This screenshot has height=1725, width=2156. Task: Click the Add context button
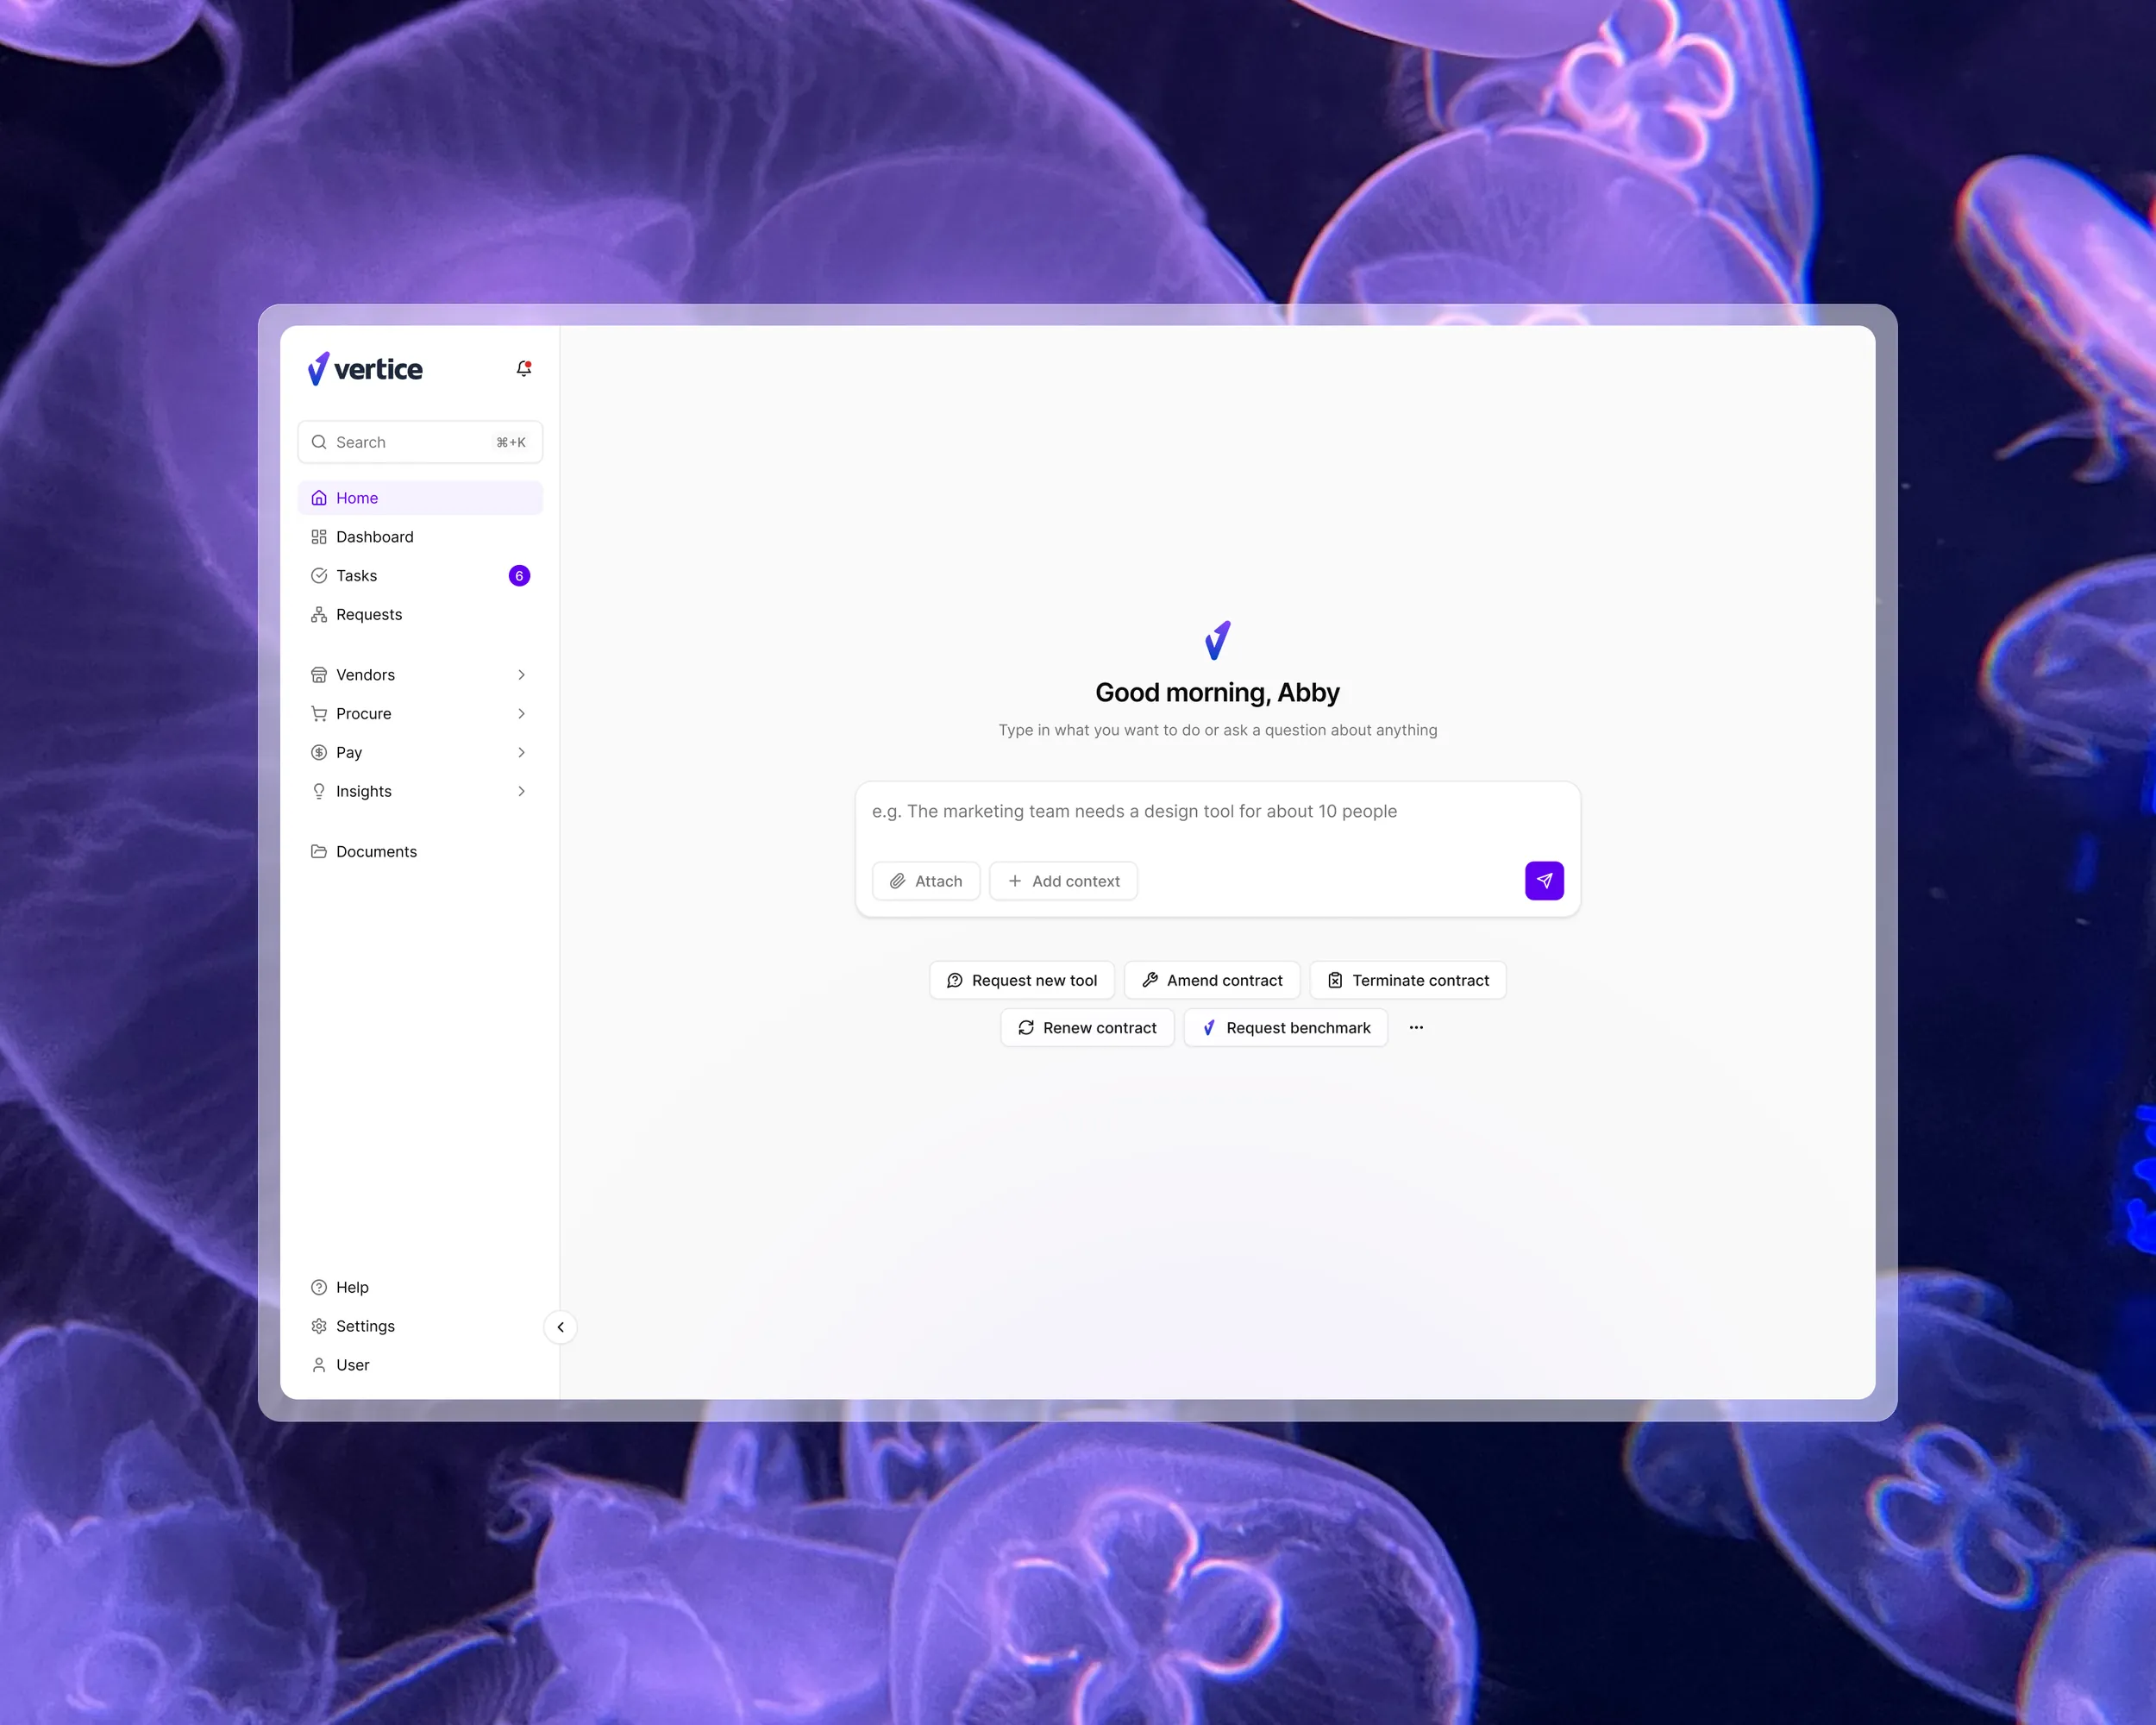[1063, 882]
